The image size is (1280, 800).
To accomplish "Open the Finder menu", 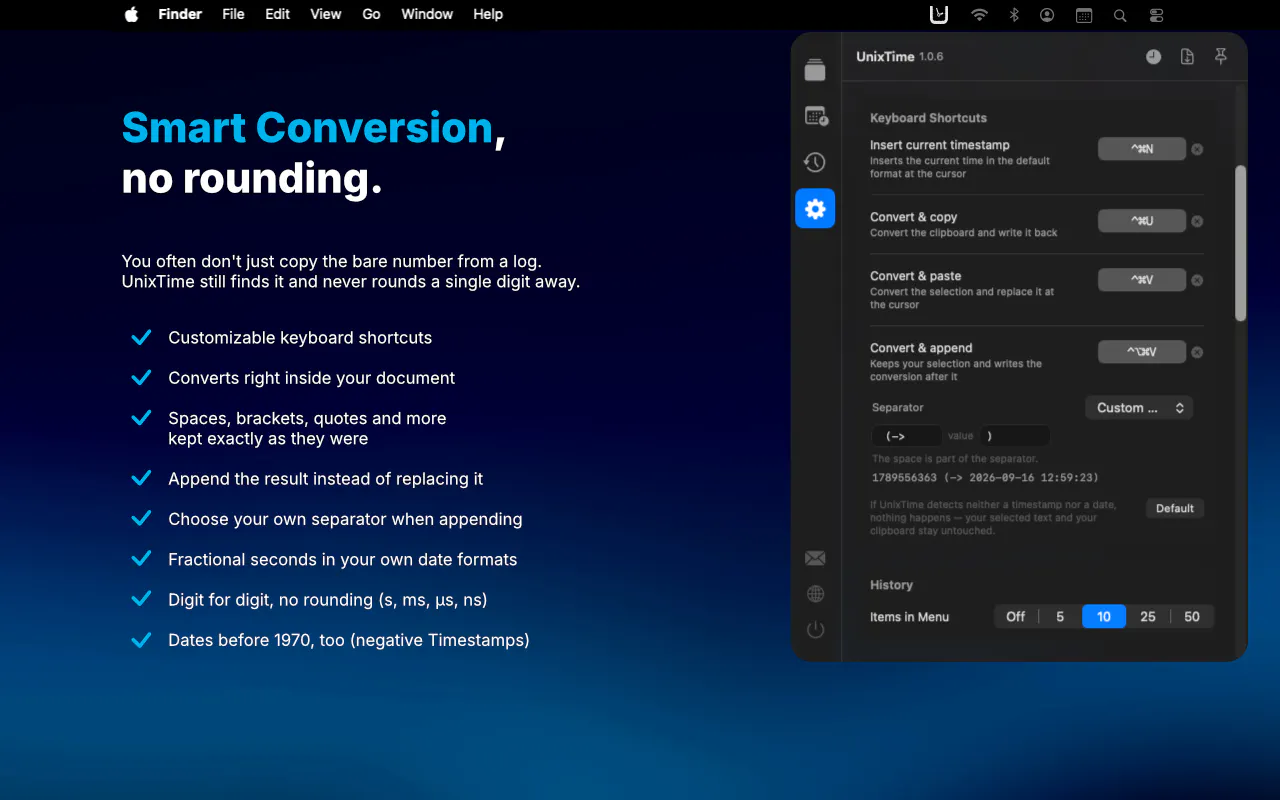I will click(x=180, y=14).
